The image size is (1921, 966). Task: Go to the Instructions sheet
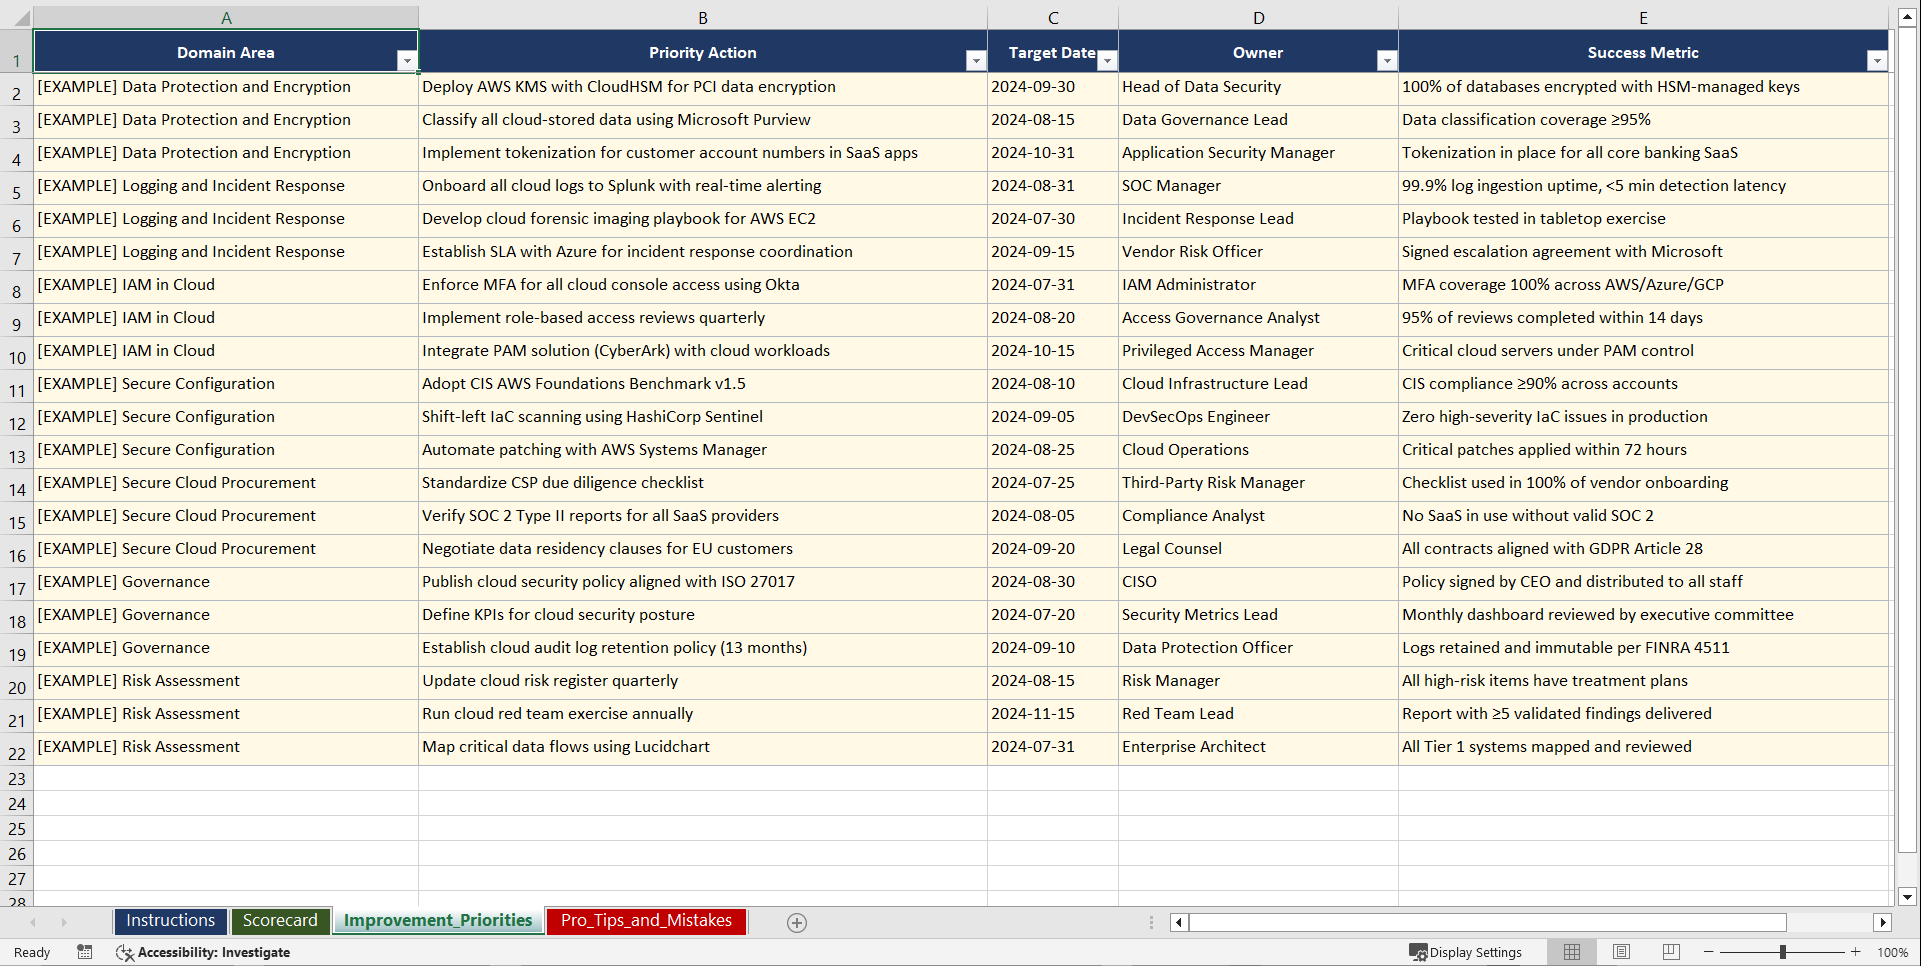tap(170, 921)
